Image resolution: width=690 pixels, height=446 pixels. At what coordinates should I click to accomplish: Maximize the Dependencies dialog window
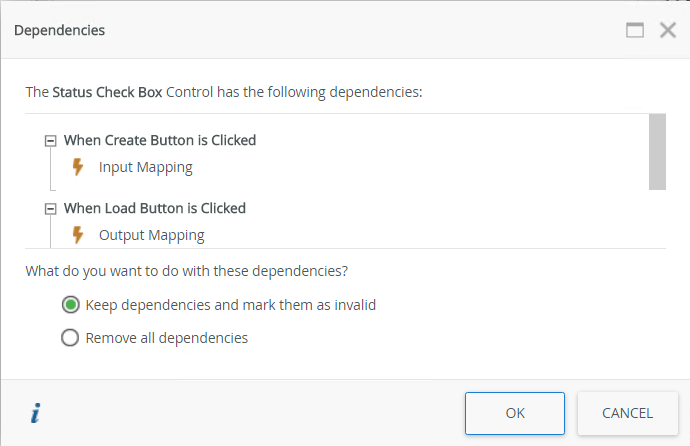point(635,30)
